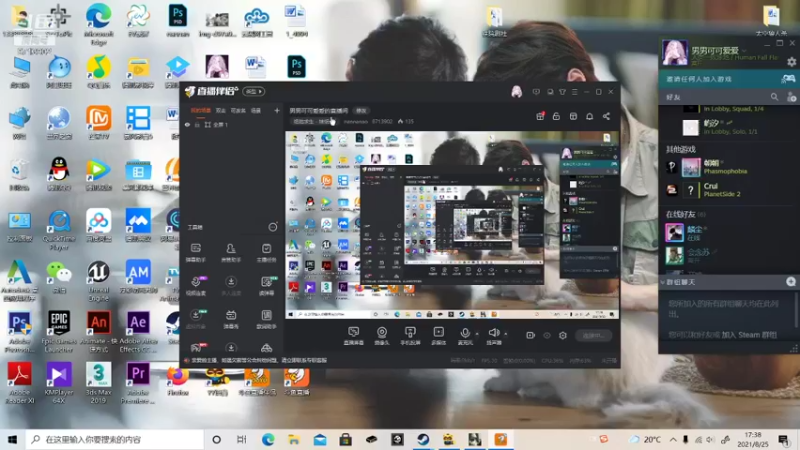The width and height of the screenshot is (800, 450).
Task: Switch to the first scene tab highlighted orange
Action: 201,110
